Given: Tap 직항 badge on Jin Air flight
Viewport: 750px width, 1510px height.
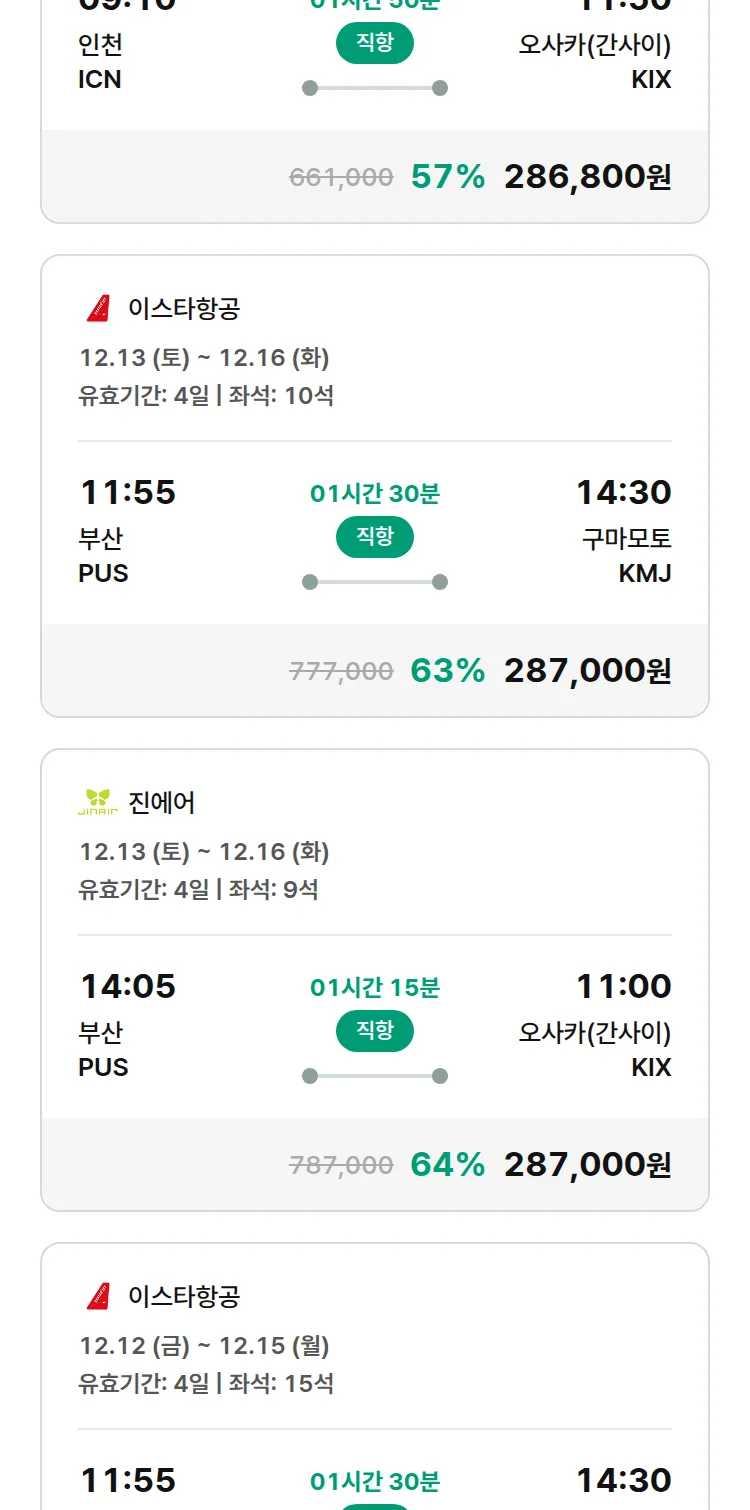Looking at the screenshot, I should 375,1032.
